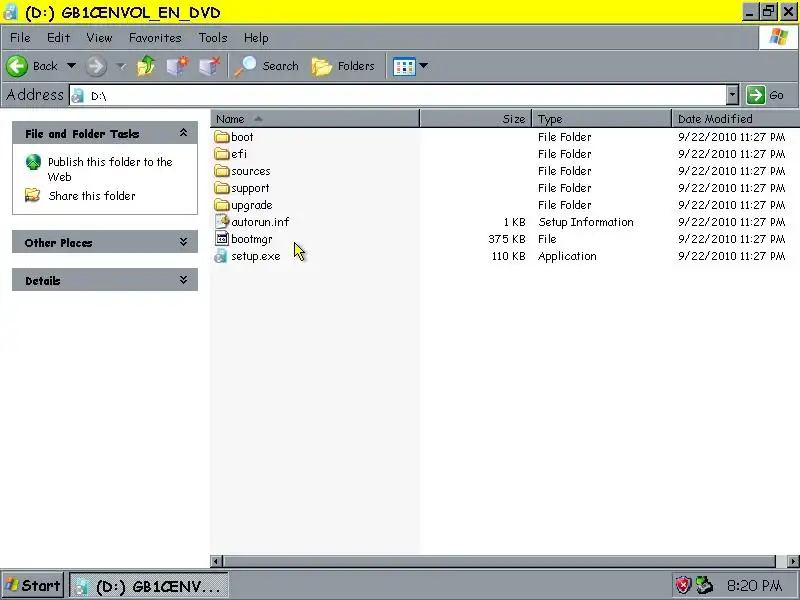Select the bootmgr file icon
Image resolution: width=800 pixels, height=600 pixels.
click(222, 238)
